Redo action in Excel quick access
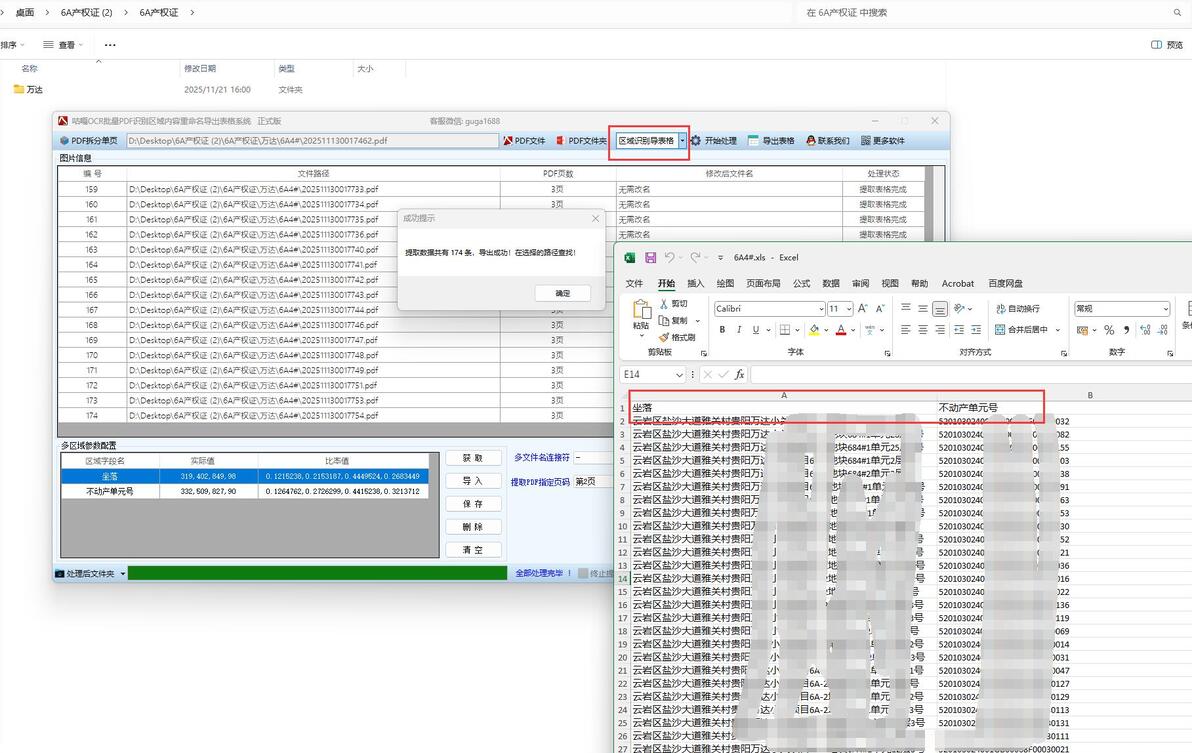The height and width of the screenshot is (753, 1192). pyautogui.click(x=695, y=258)
